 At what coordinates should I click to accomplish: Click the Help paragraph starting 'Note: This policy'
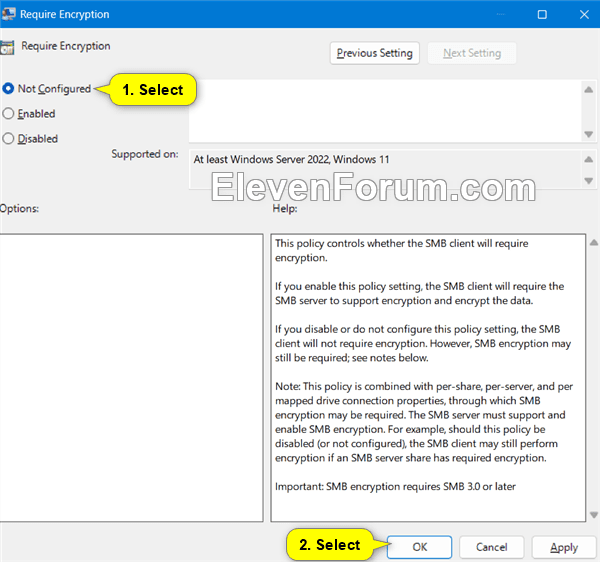[424, 422]
